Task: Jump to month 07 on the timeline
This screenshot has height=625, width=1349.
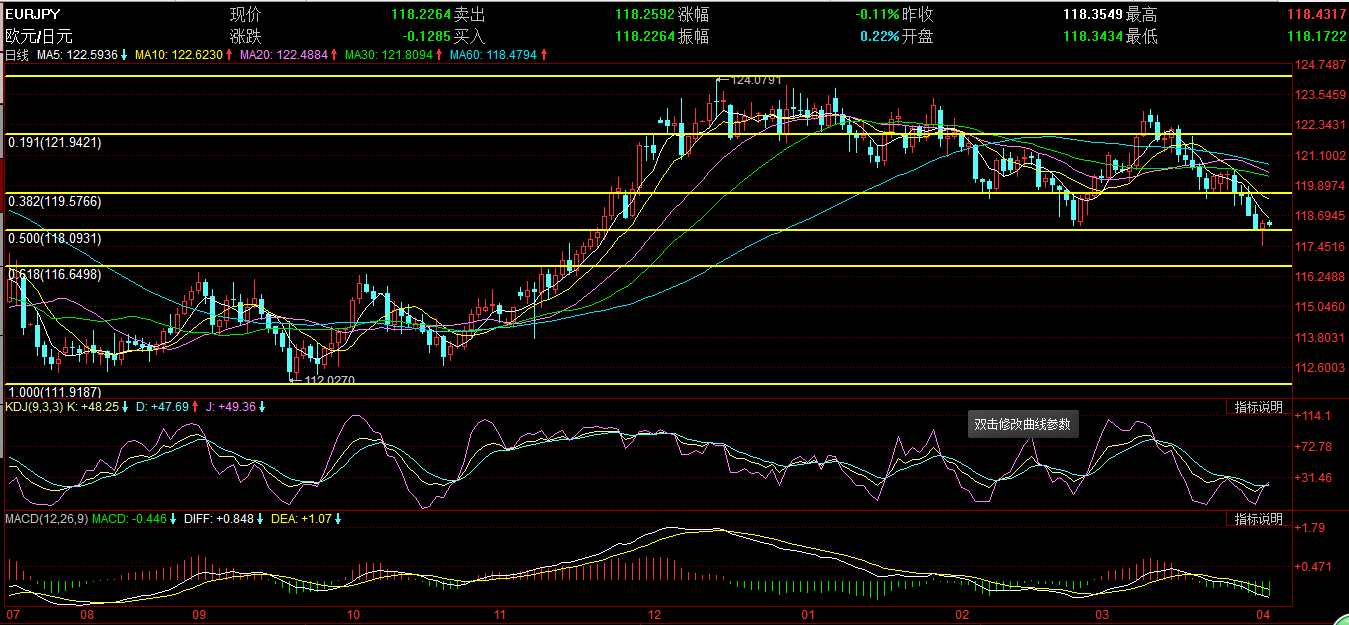Action: (x=13, y=614)
